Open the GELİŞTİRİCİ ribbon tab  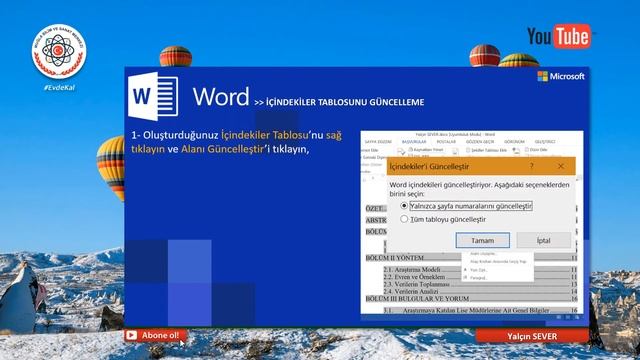[545, 142]
